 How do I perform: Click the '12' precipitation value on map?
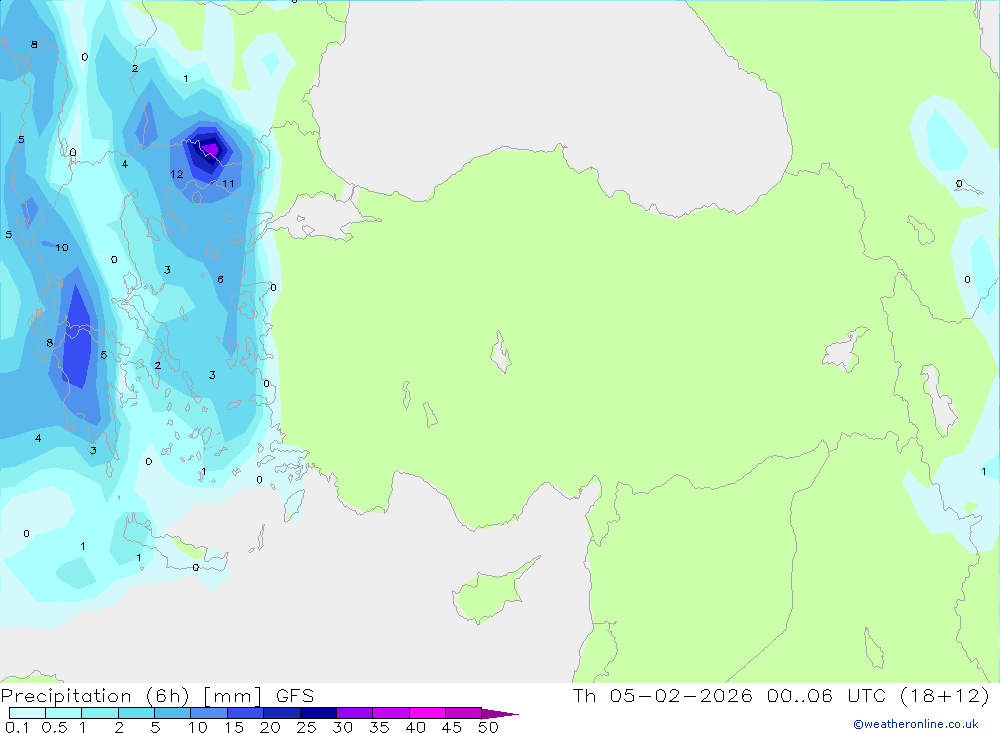tap(177, 174)
